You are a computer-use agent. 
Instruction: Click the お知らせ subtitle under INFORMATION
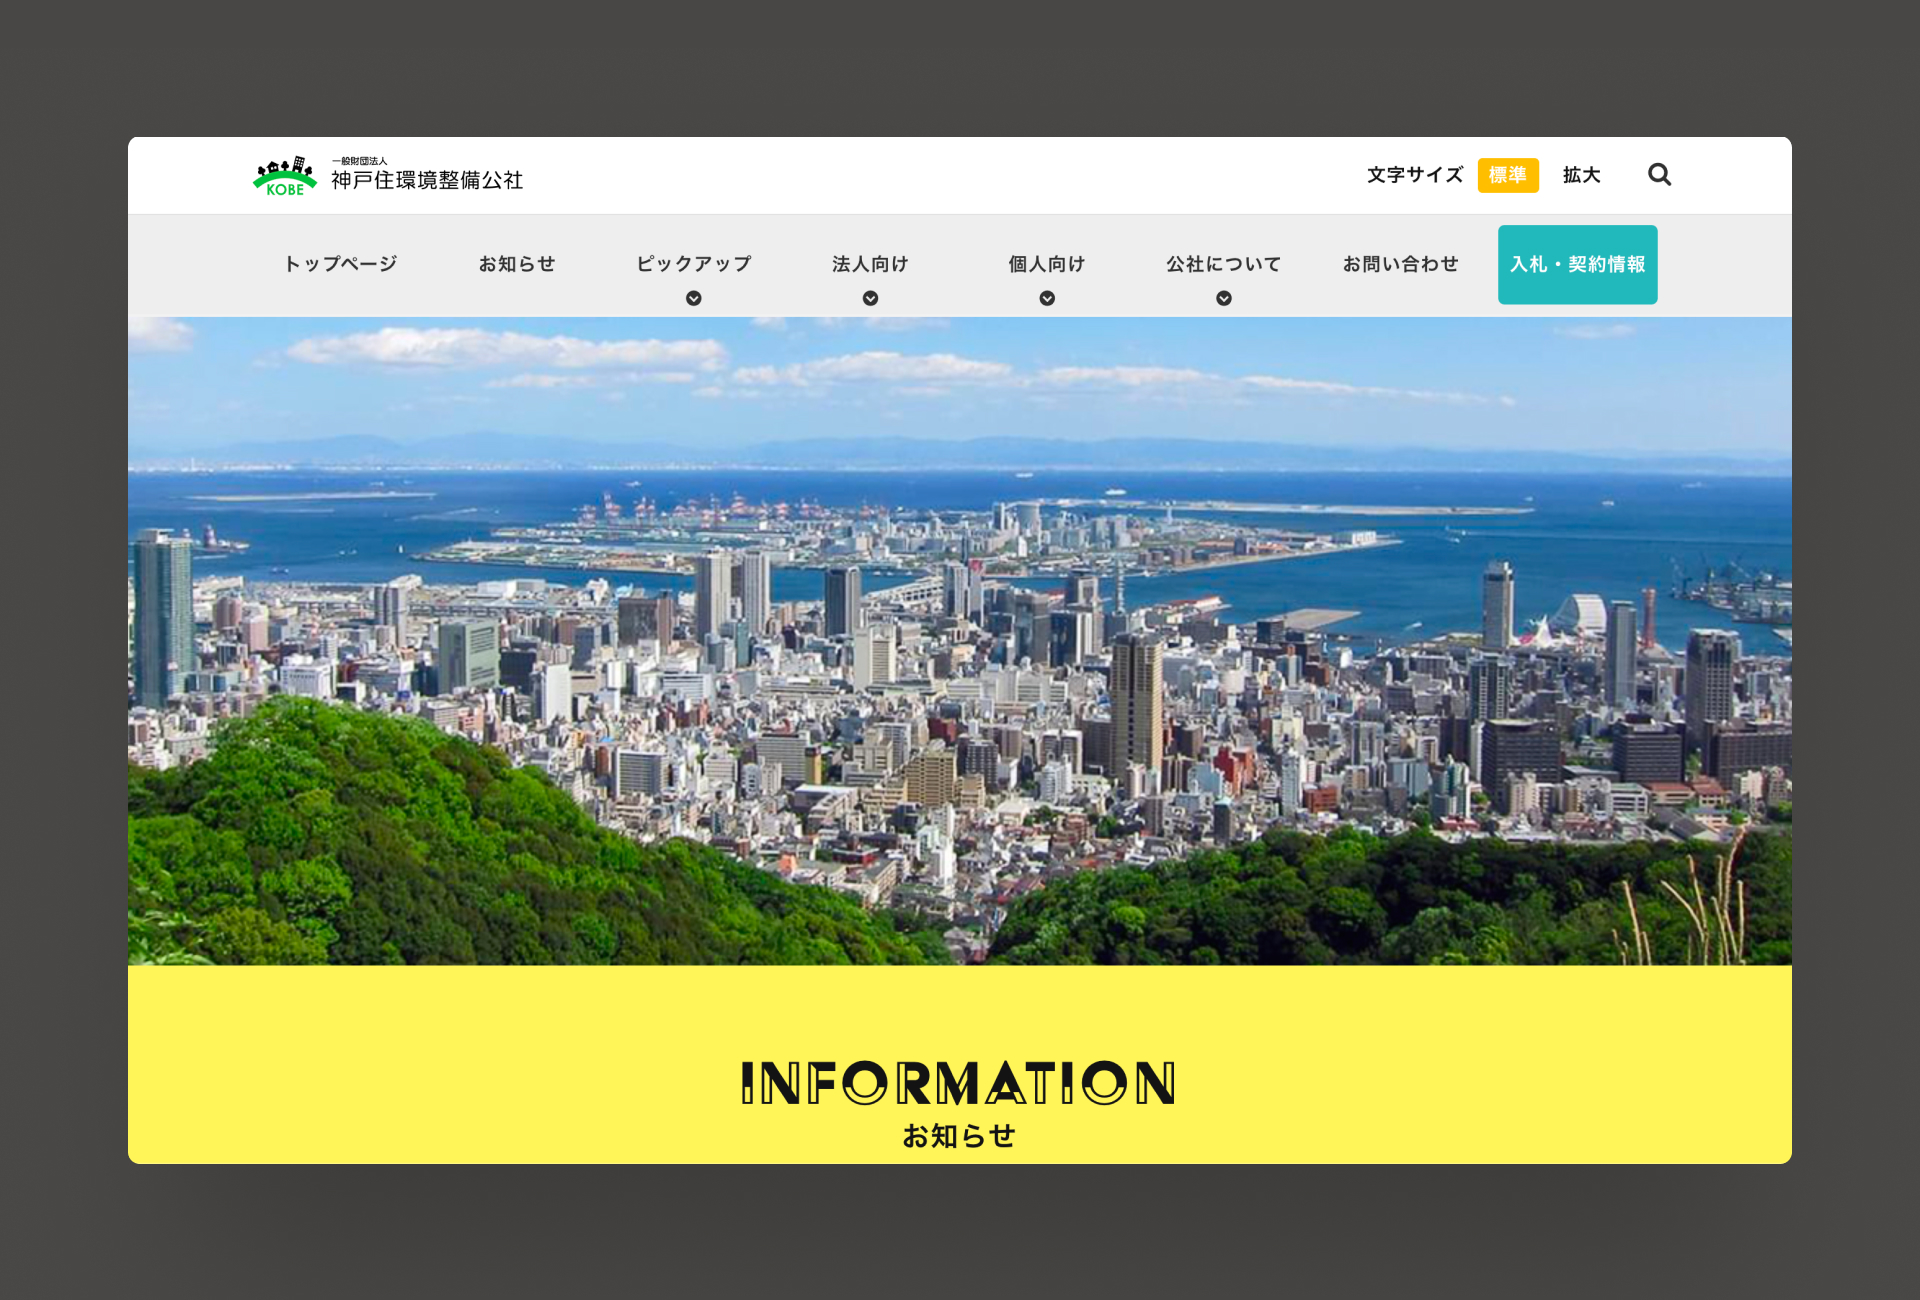[x=958, y=1136]
